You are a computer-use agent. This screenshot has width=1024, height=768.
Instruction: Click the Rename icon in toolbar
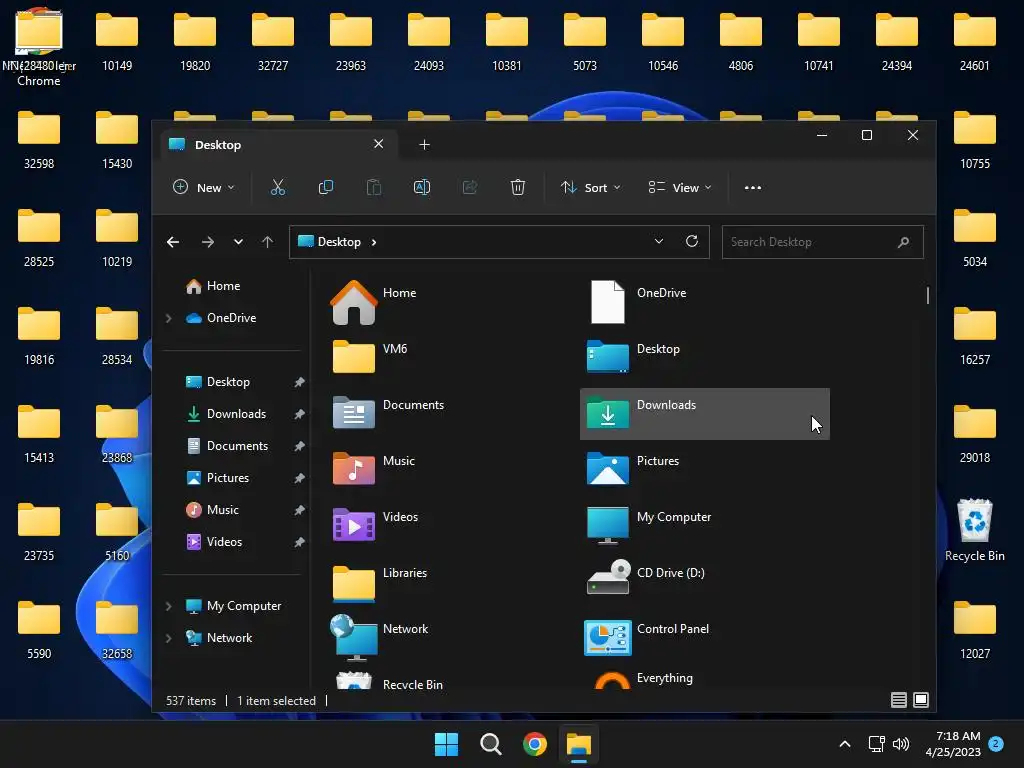[422, 187]
